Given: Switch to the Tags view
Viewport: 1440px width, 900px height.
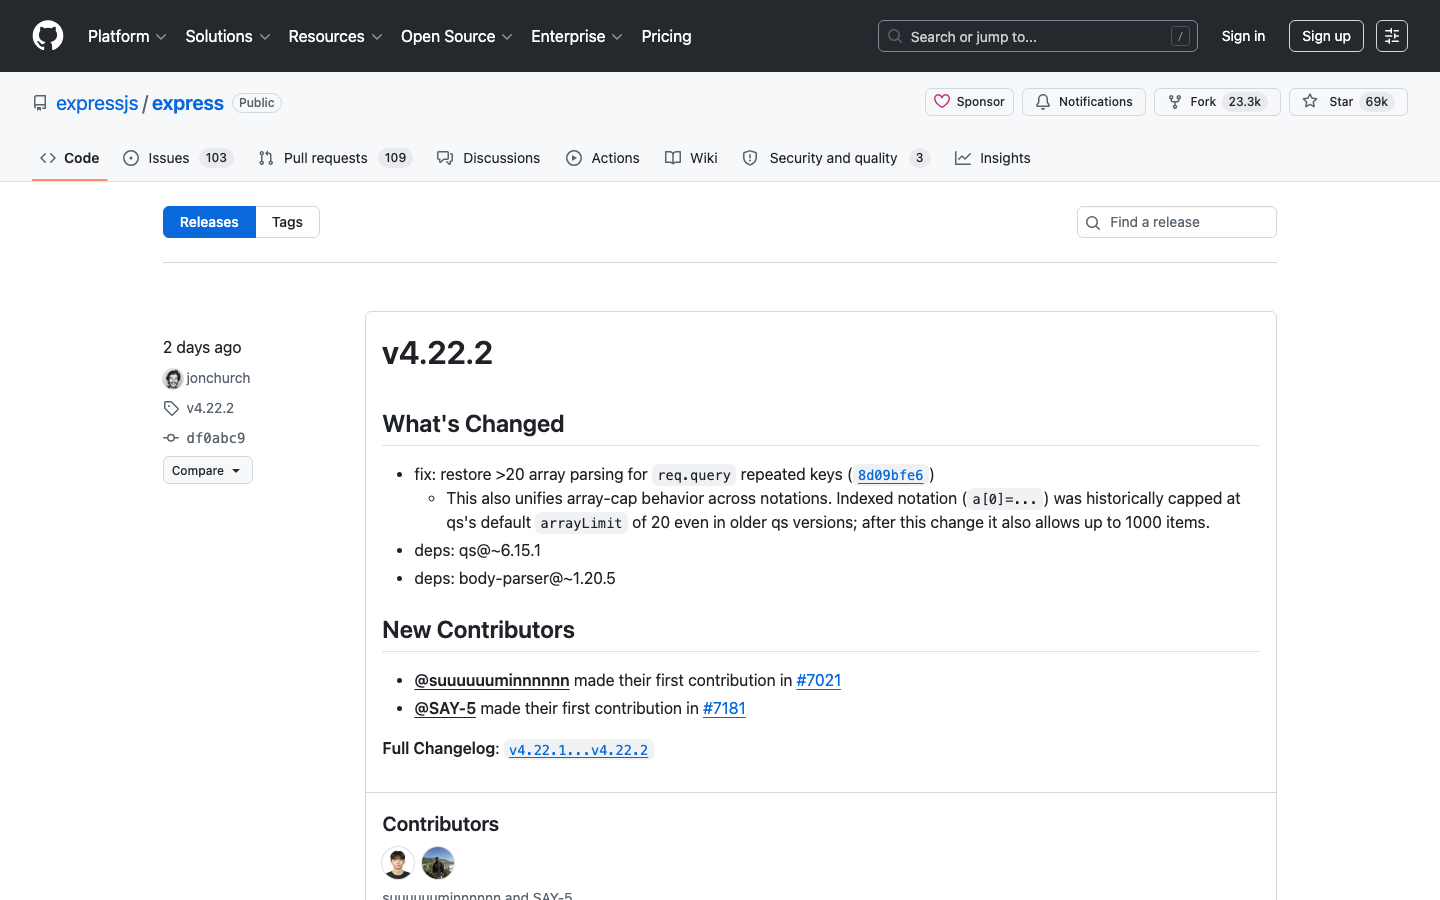Looking at the screenshot, I should (287, 222).
